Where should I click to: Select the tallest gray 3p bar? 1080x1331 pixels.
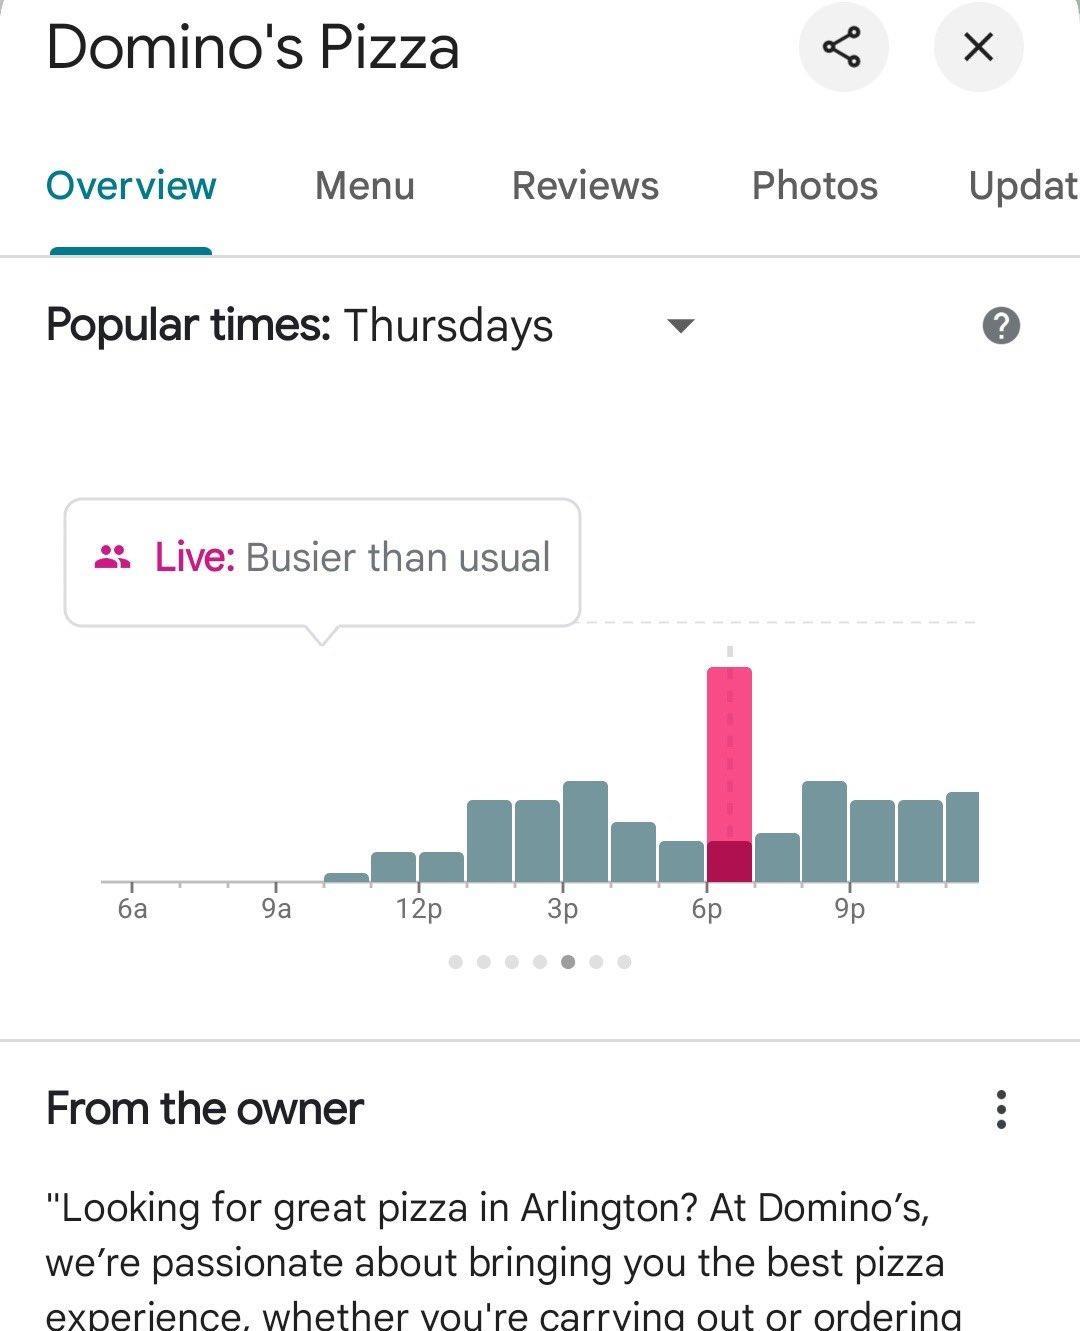(x=585, y=831)
